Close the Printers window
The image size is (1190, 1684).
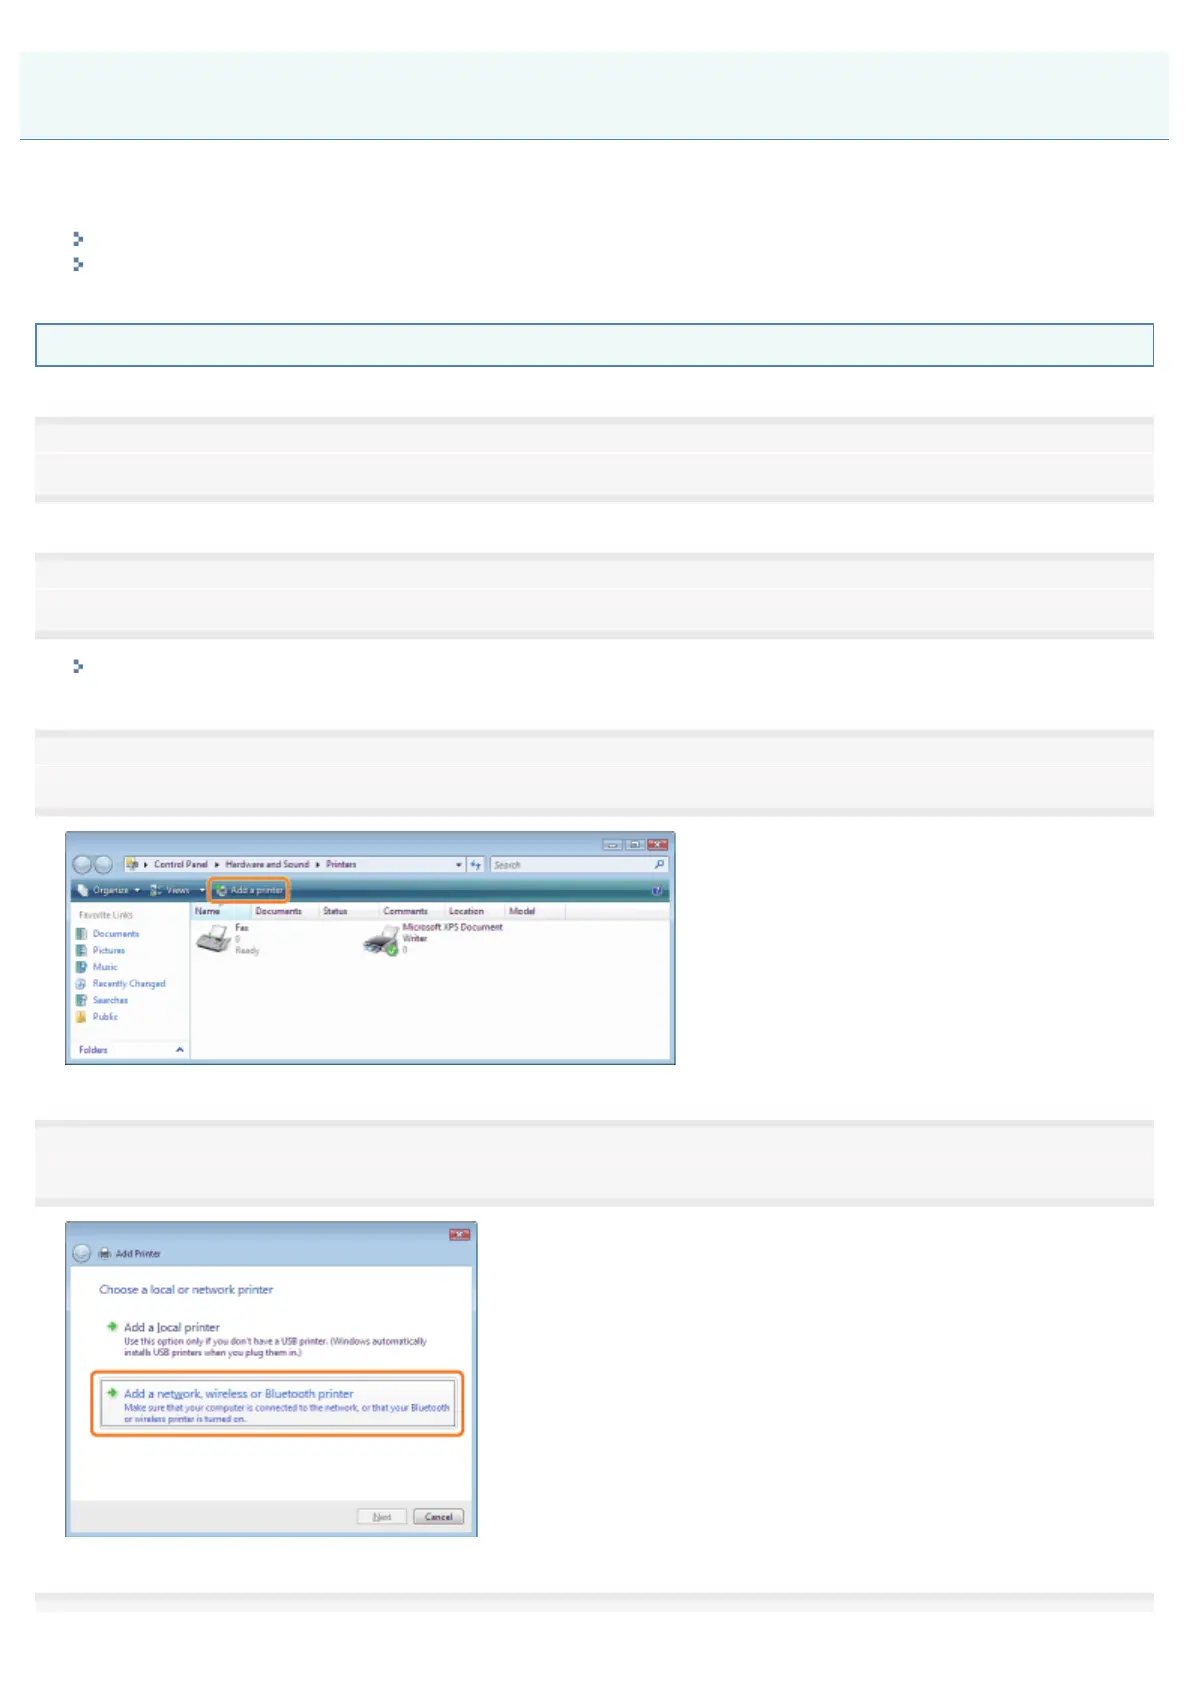point(657,845)
